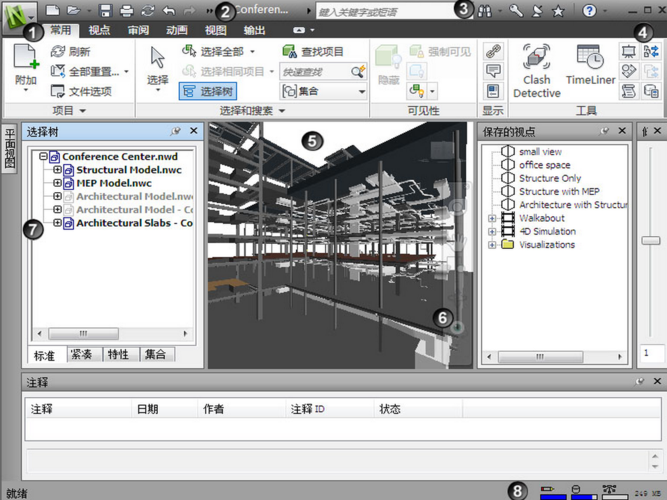
Task: Expand the Structural Model.nwc tree node
Action: [x=57, y=171]
